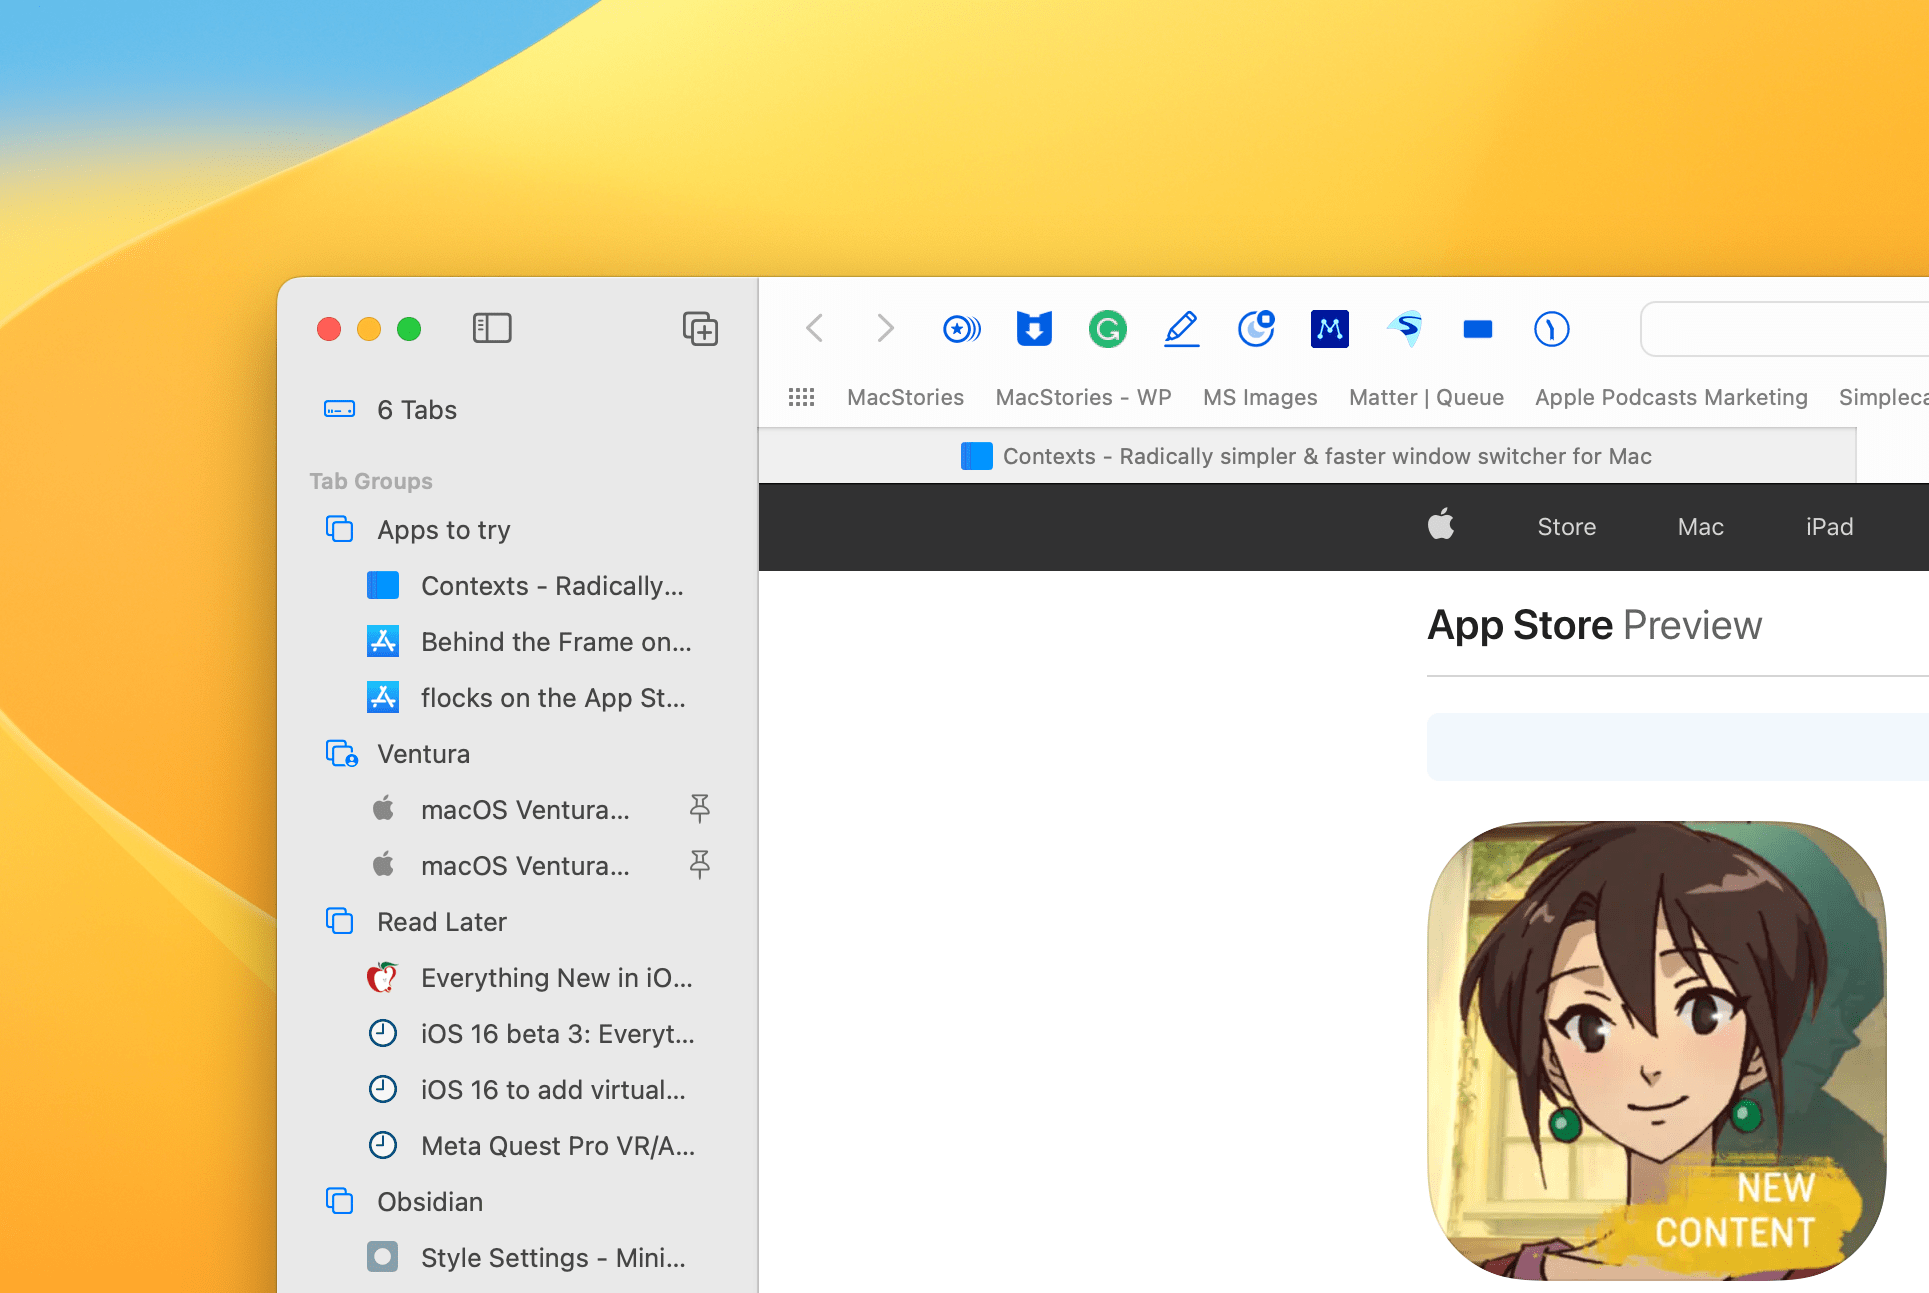The width and height of the screenshot is (1929, 1293).
Task: Open Matter | Queue bookmark
Action: (x=1426, y=397)
